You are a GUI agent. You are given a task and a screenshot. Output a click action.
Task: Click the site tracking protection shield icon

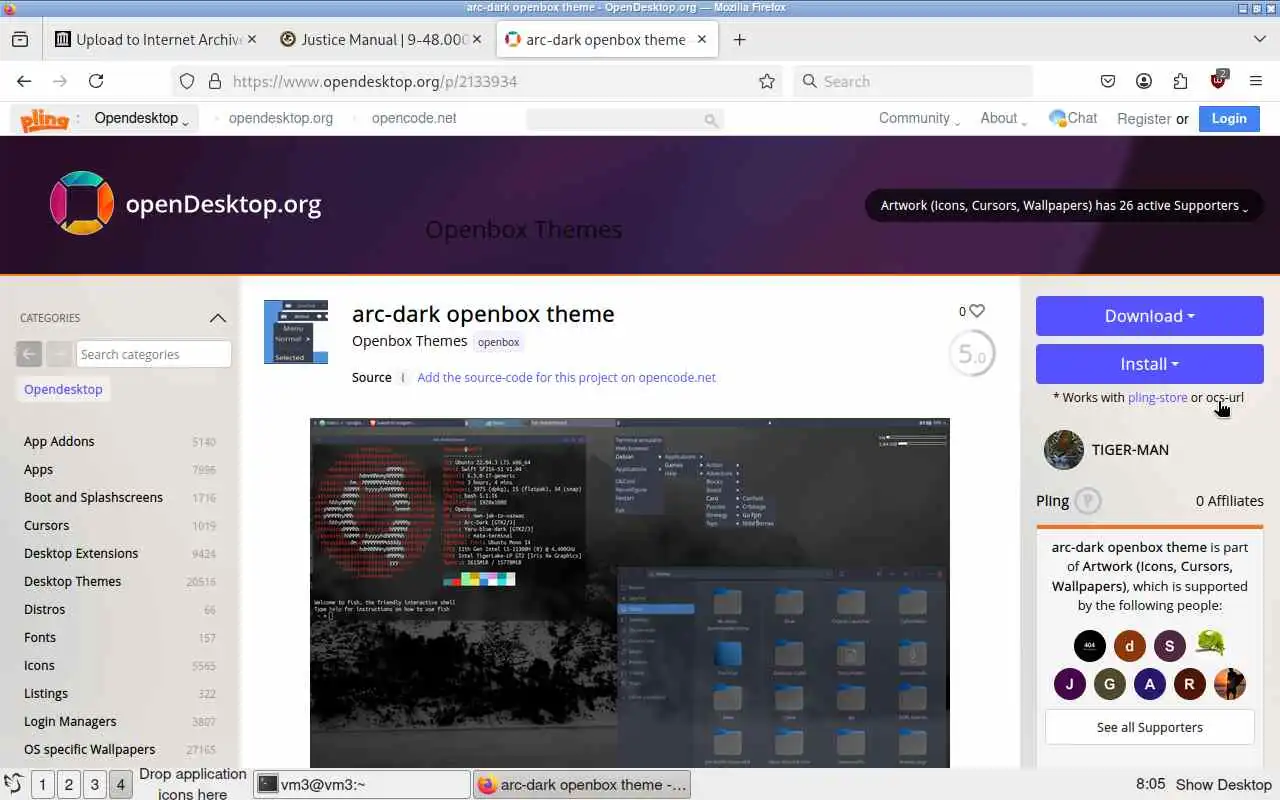(x=187, y=81)
